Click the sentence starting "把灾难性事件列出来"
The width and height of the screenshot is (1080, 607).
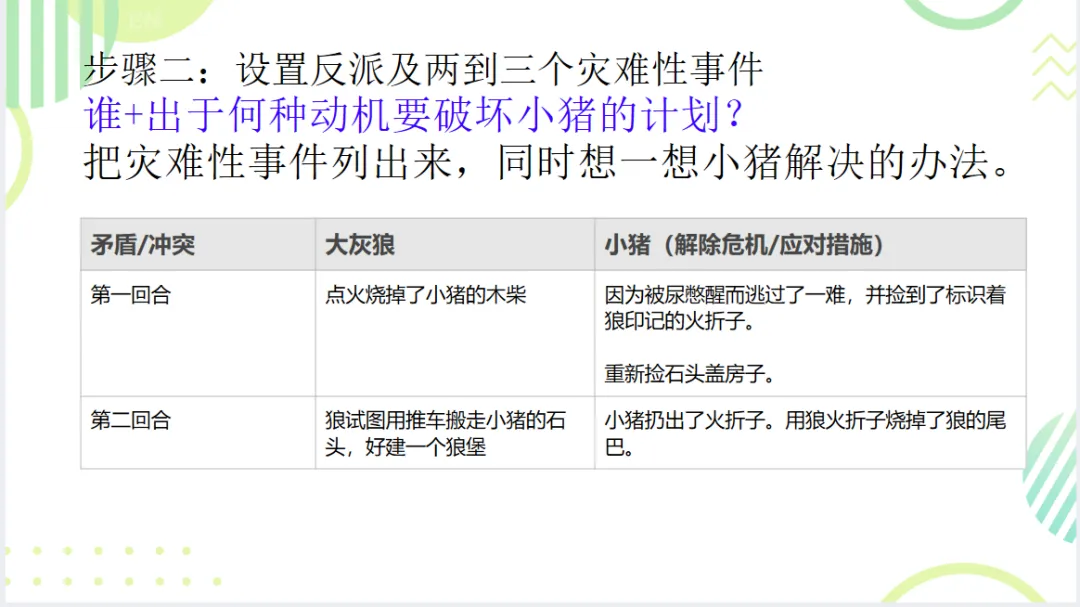pos(548,163)
